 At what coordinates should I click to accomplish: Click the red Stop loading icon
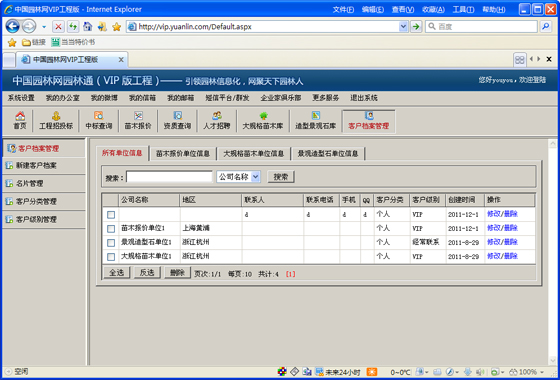click(x=58, y=26)
